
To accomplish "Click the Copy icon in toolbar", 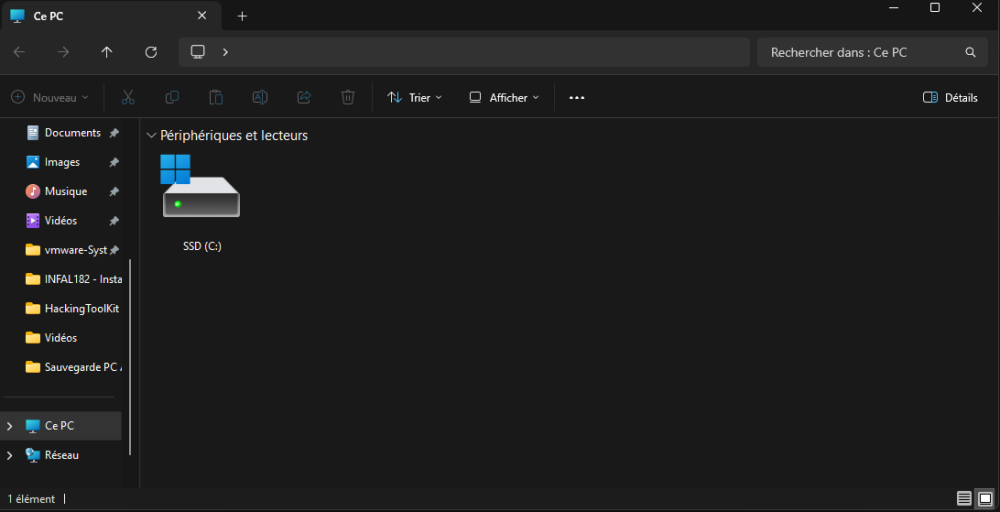I will coord(172,97).
